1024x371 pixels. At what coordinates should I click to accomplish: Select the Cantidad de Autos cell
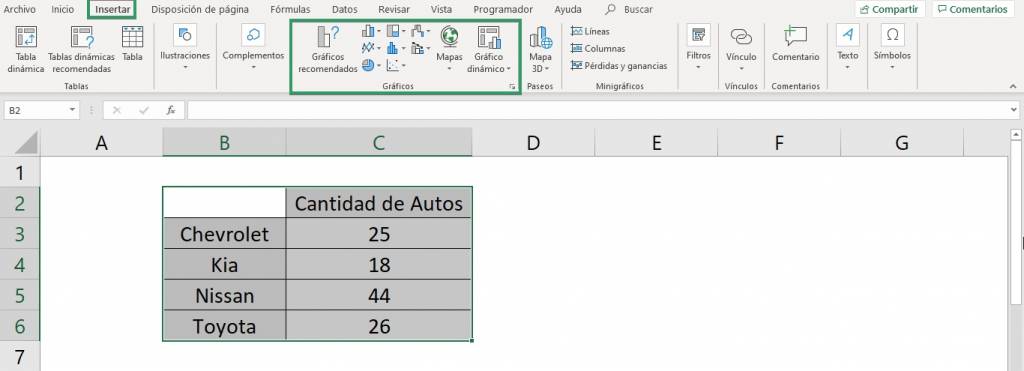click(379, 203)
